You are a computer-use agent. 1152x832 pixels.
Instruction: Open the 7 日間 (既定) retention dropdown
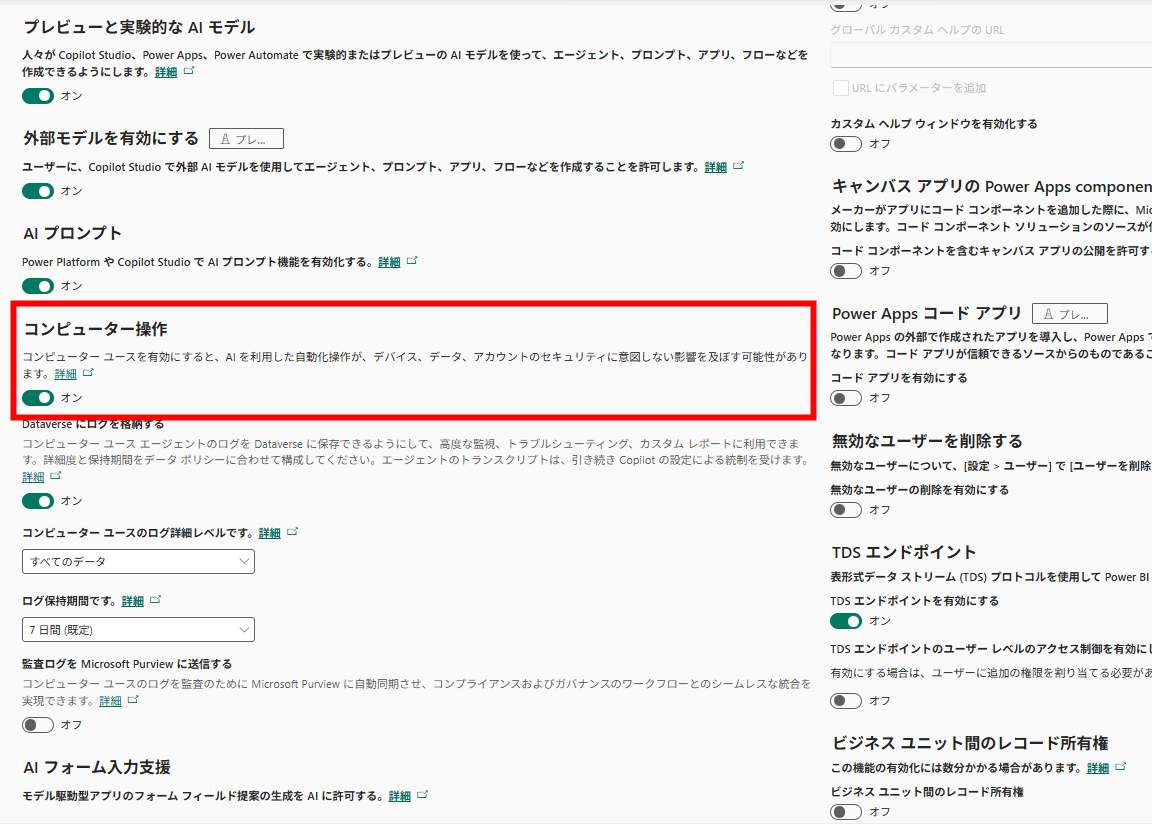tap(138, 630)
